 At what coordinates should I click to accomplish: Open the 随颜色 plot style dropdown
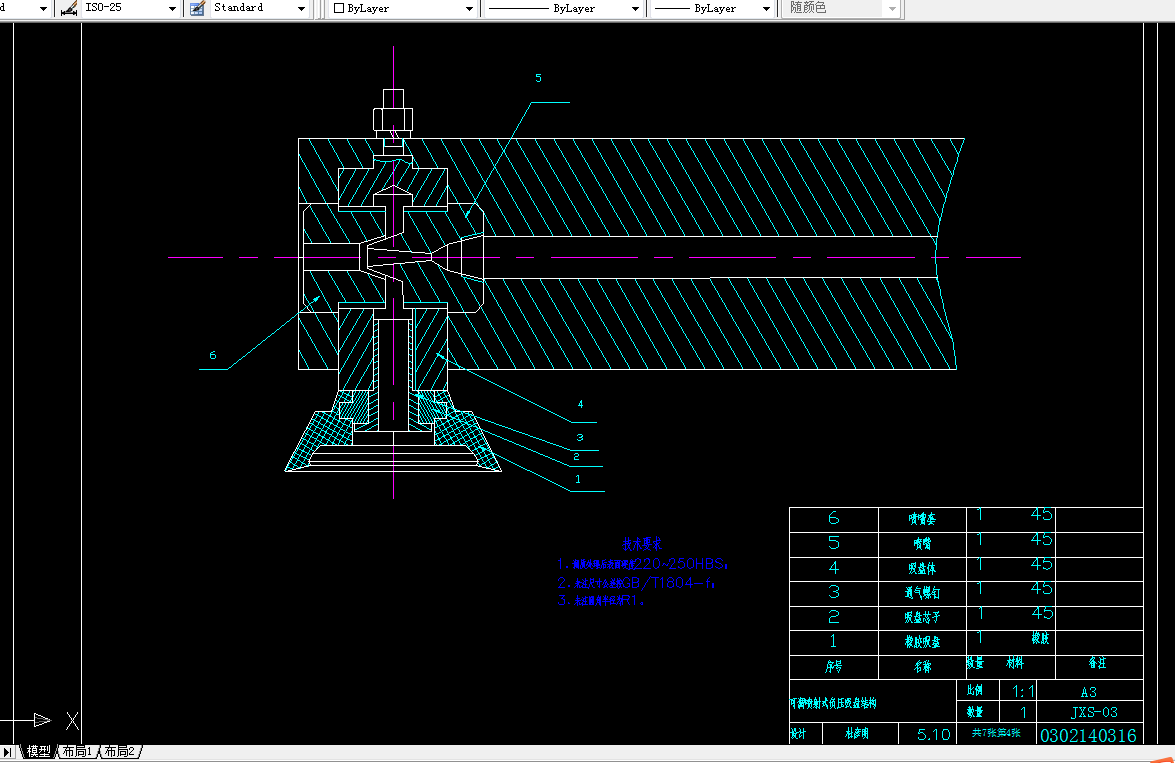click(x=892, y=8)
